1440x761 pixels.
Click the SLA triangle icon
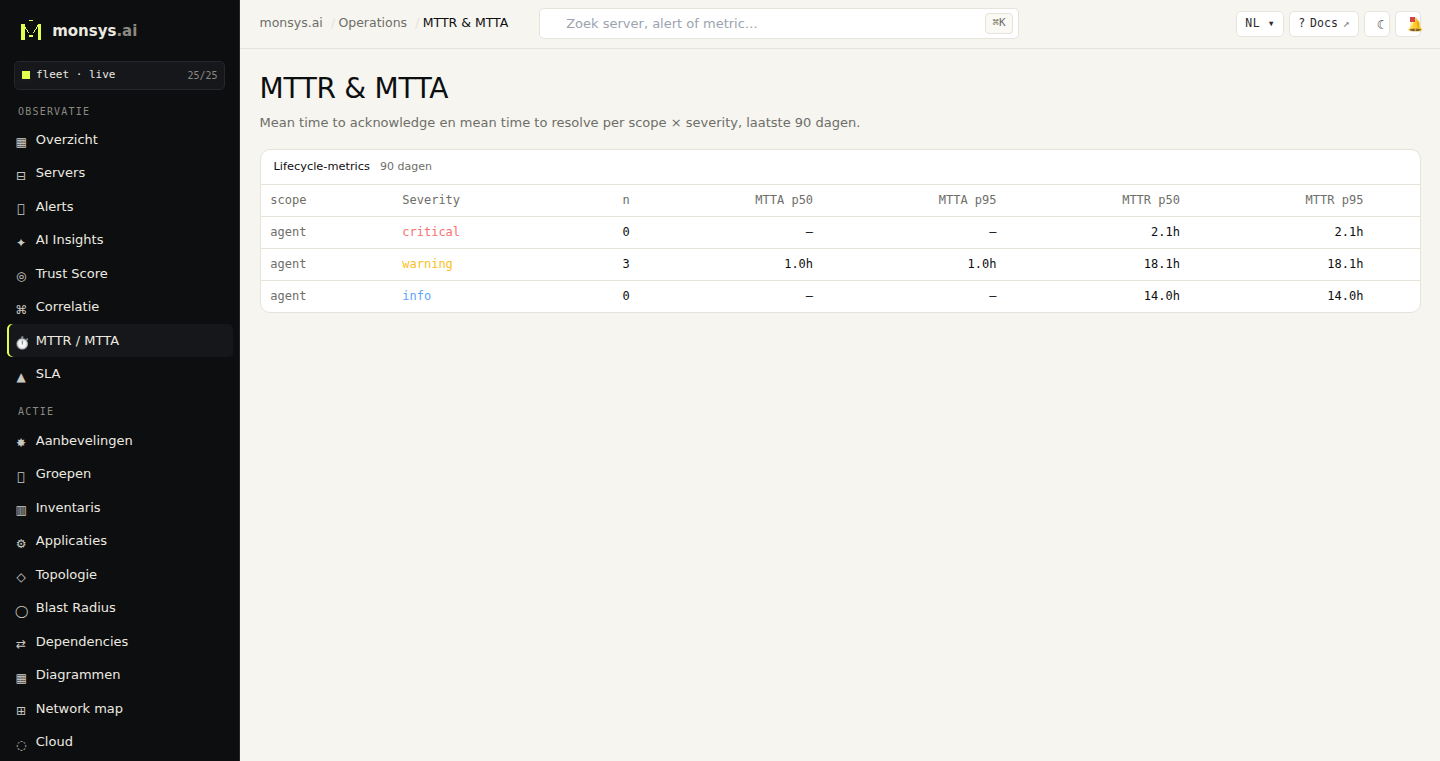pos(21,376)
